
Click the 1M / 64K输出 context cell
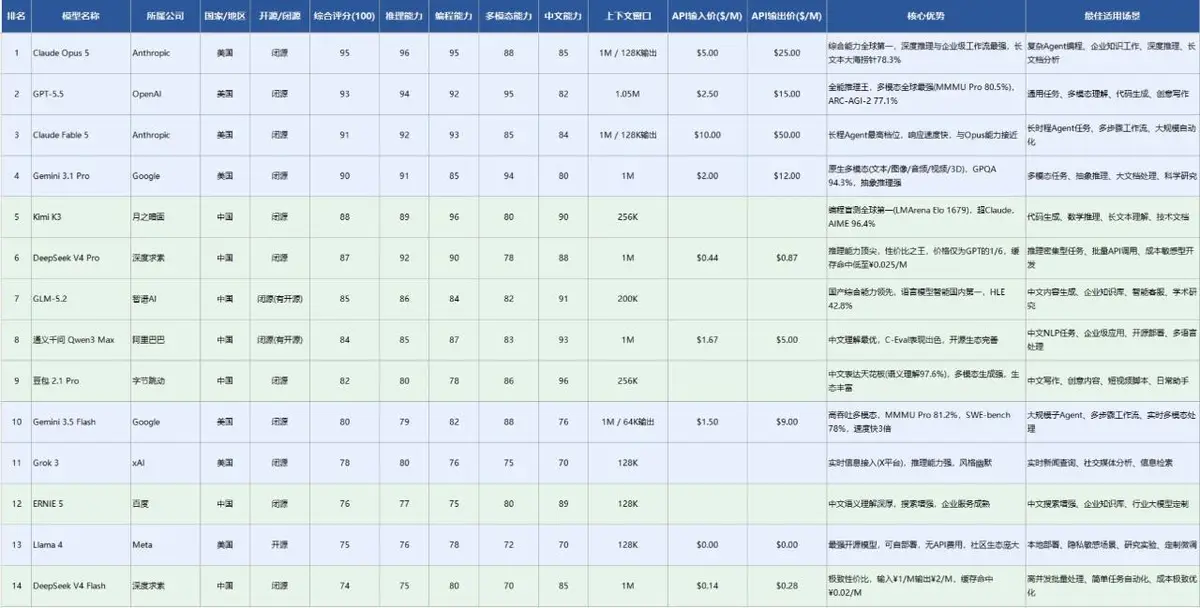point(627,422)
